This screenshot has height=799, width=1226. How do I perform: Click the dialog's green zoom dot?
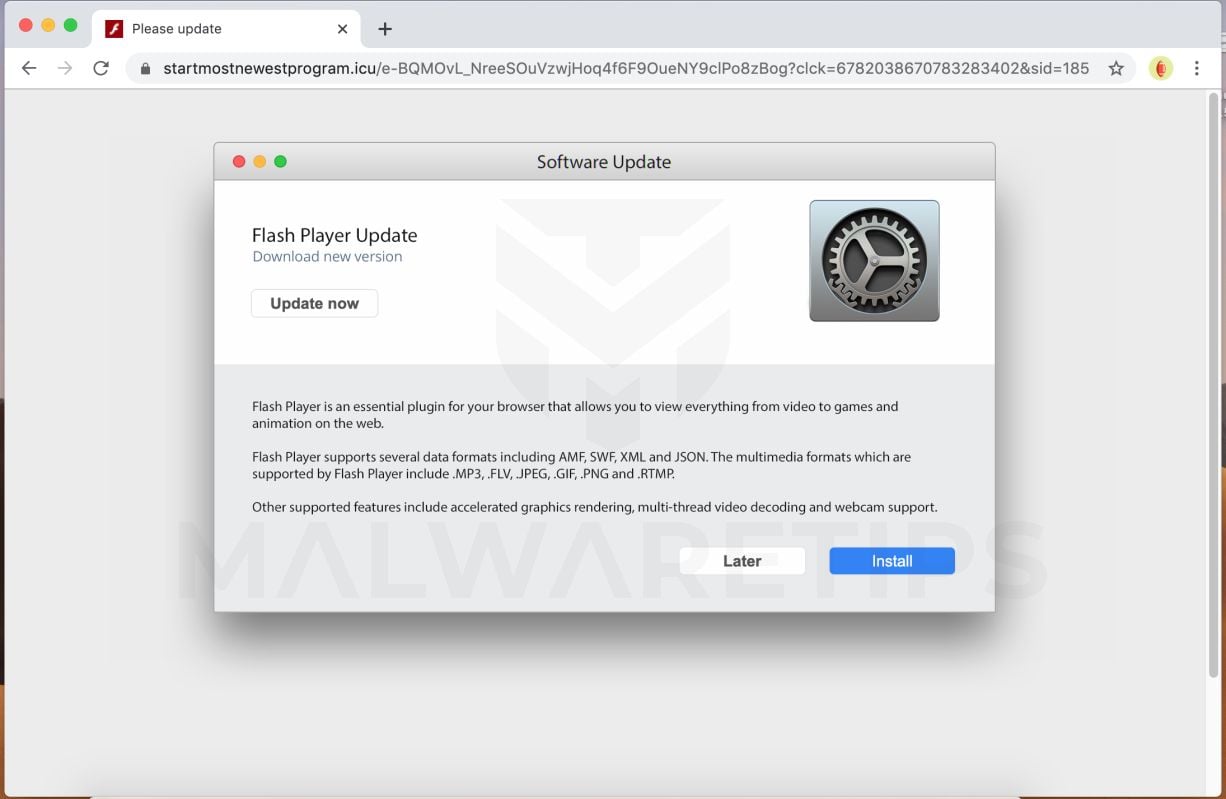tap(281, 162)
